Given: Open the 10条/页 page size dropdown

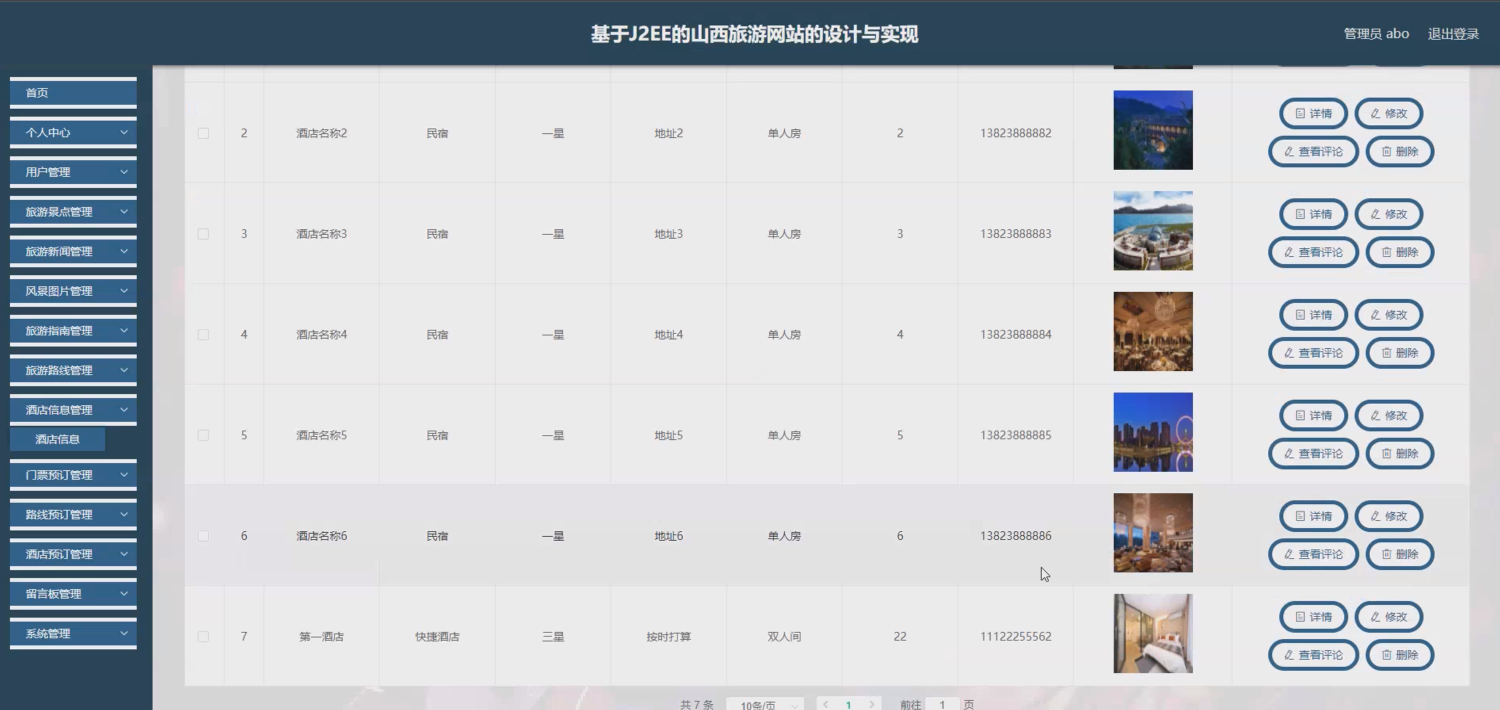Looking at the screenshot, I should click(765, 705).
